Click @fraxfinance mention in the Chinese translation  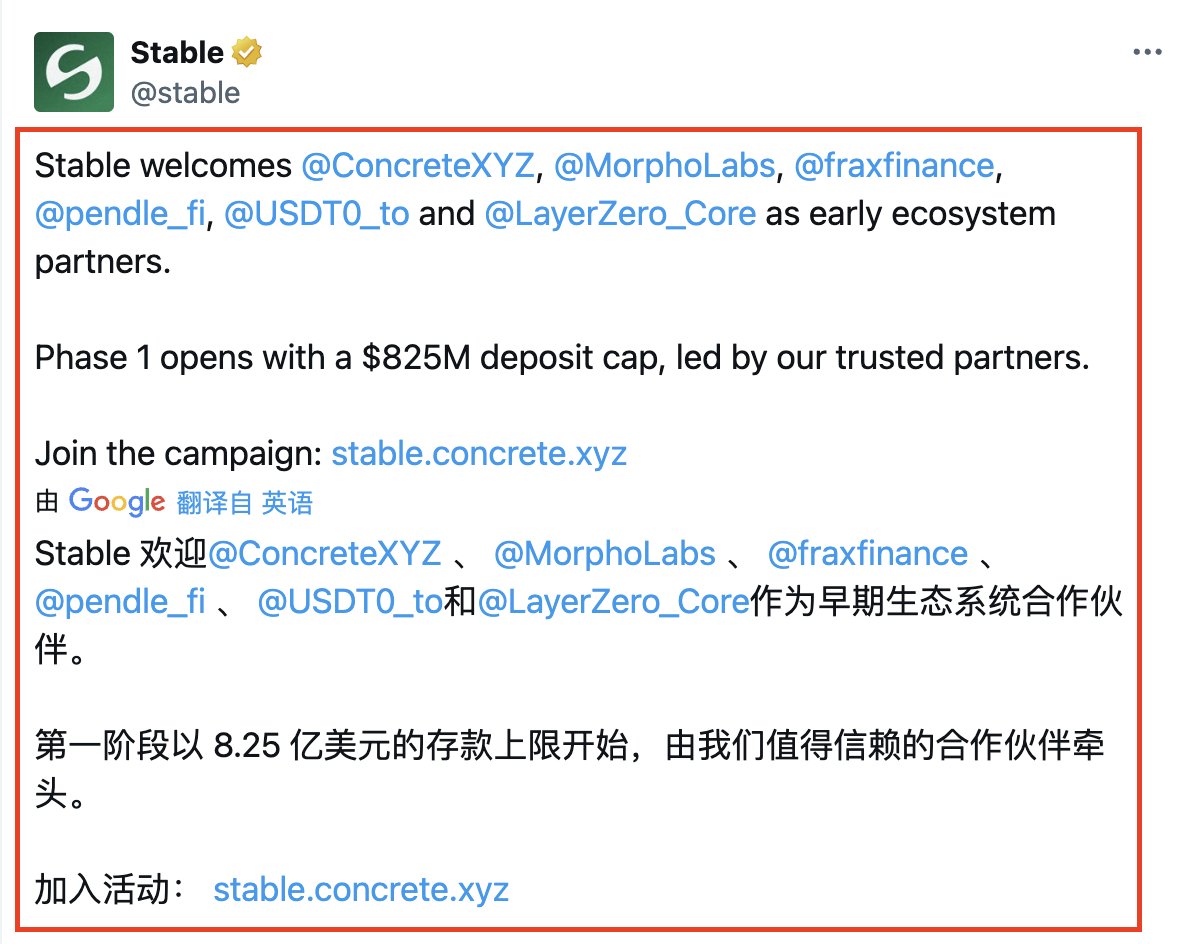[868, 554]
